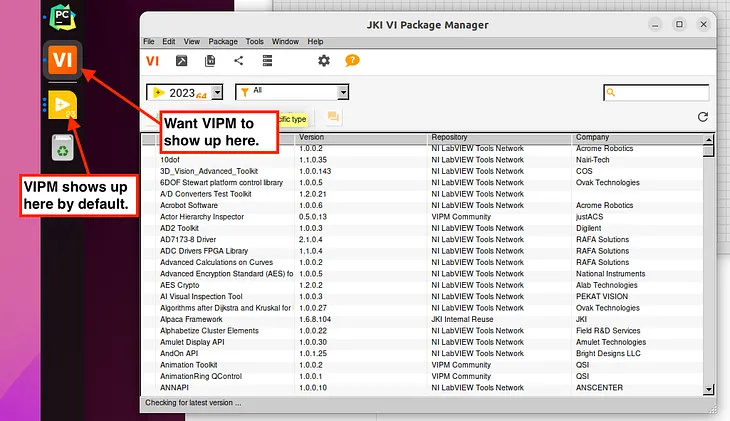The image size is (730, 421).
Task: Open the VI Package Builder icon
Action: [x=182, y=61]
